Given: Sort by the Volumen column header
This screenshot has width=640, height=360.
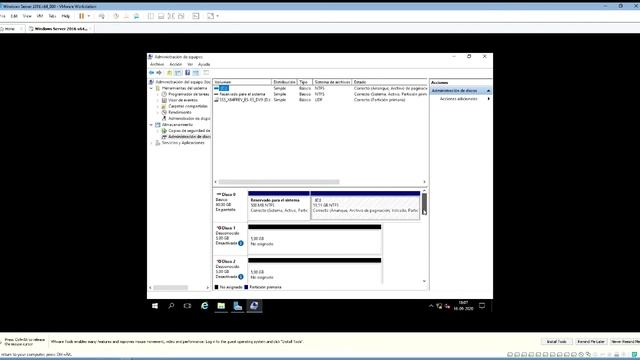Looking at the screenshot, I should point(242,82).
